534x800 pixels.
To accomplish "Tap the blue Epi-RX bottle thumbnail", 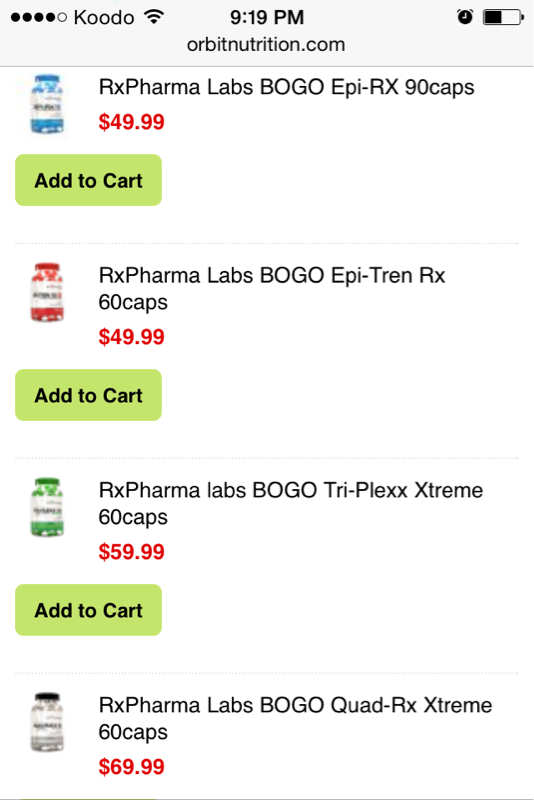I will (47, 105).
